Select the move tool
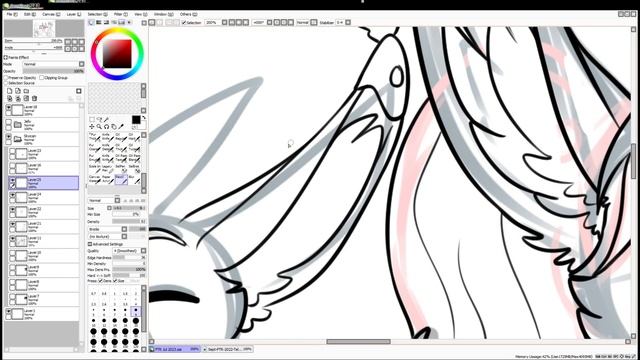Image resolution: width=640 pixels, height=360 pixels. point(92,127)
